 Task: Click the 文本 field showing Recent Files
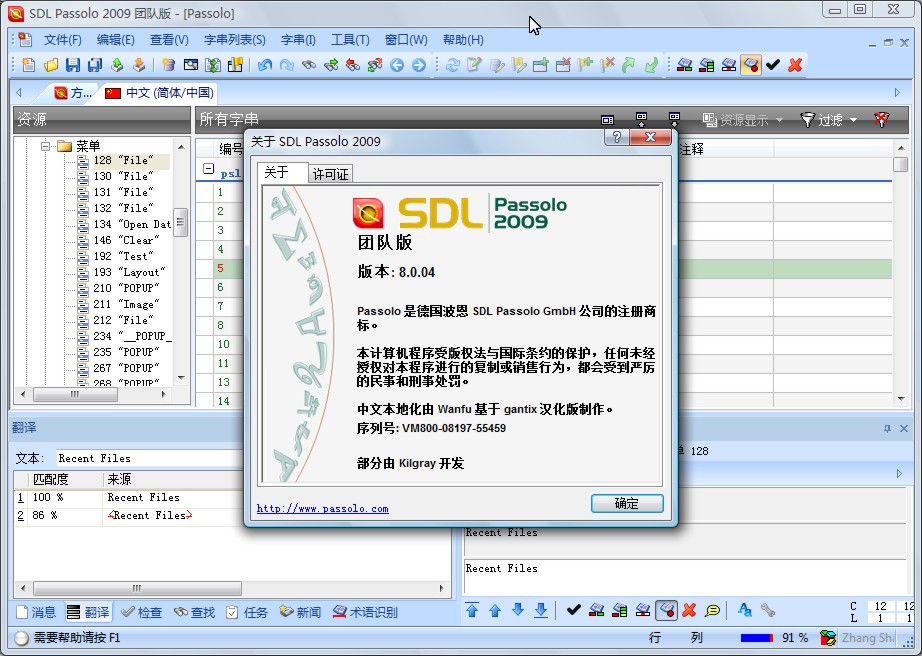click(150, 458)
